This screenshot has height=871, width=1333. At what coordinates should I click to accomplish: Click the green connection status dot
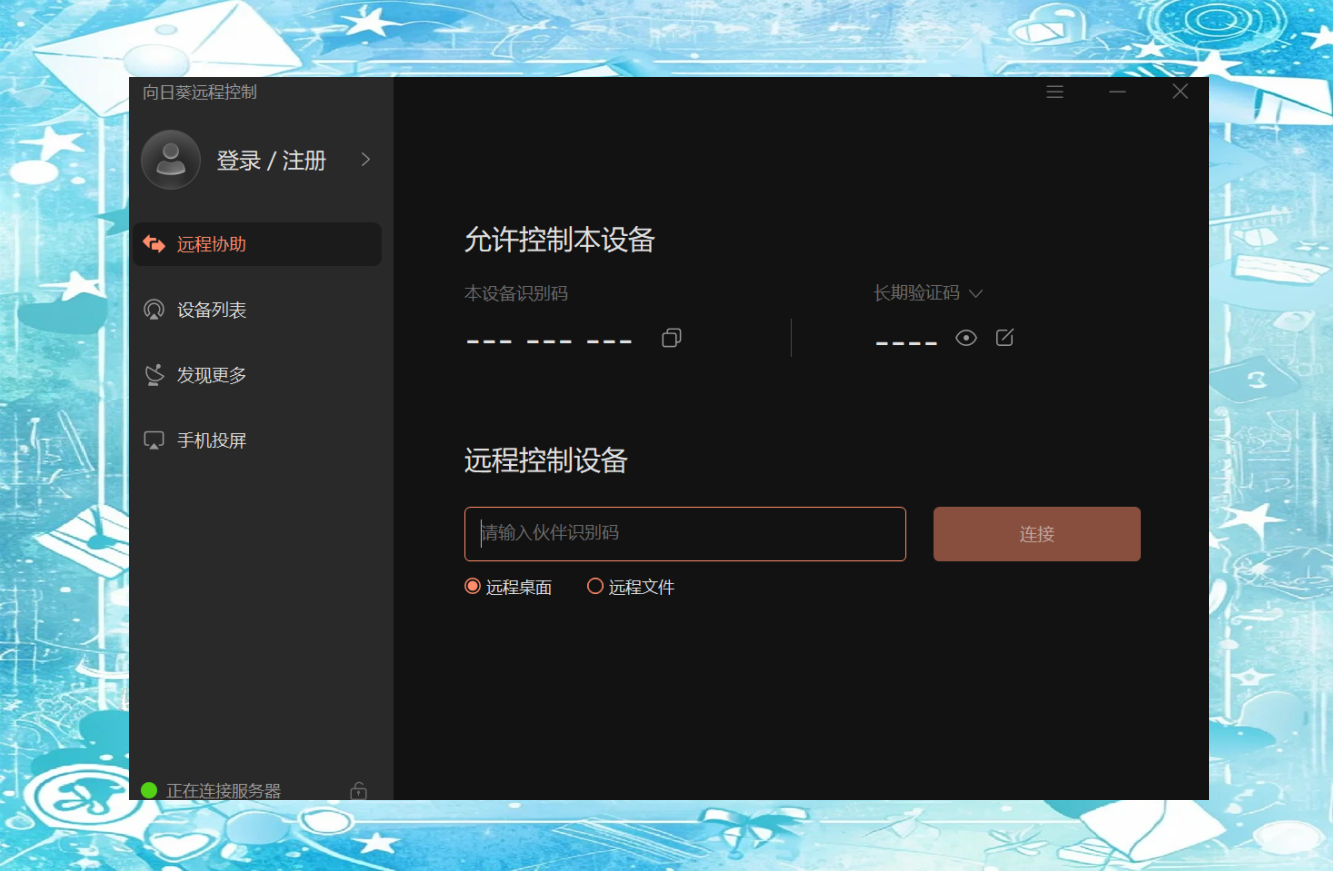point(150,791)
